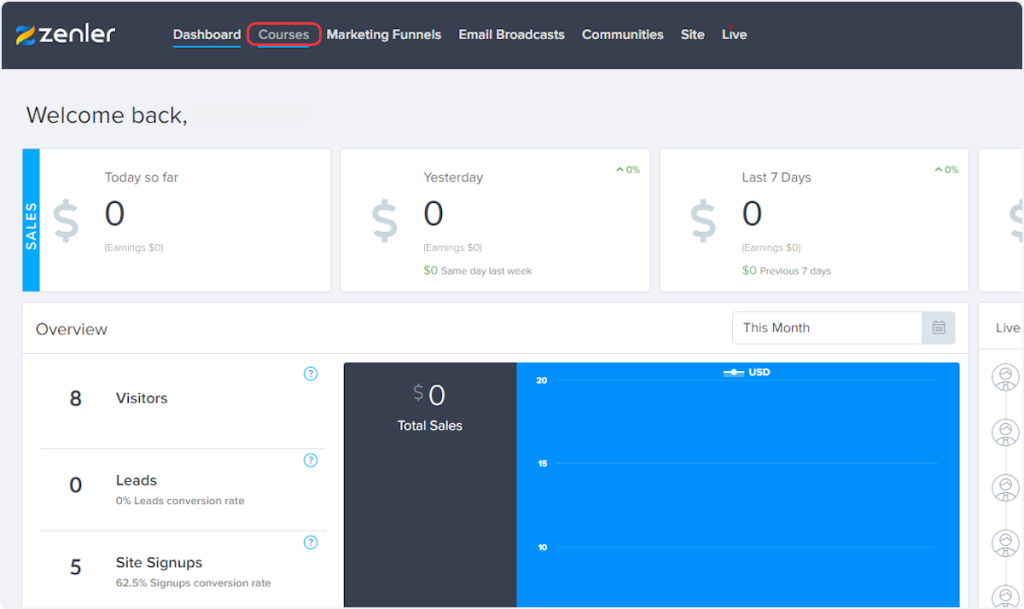Click the help icon next to Leads

pyautogui.click(x=310, y=460)
